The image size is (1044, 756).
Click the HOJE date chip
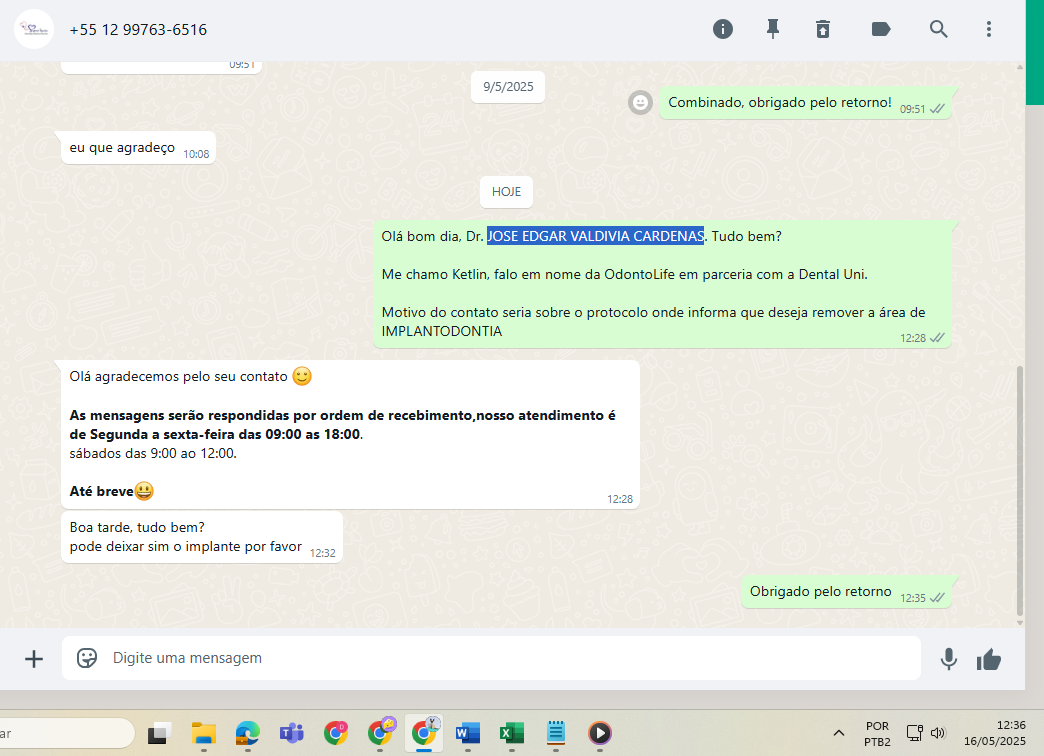[506, 192]
